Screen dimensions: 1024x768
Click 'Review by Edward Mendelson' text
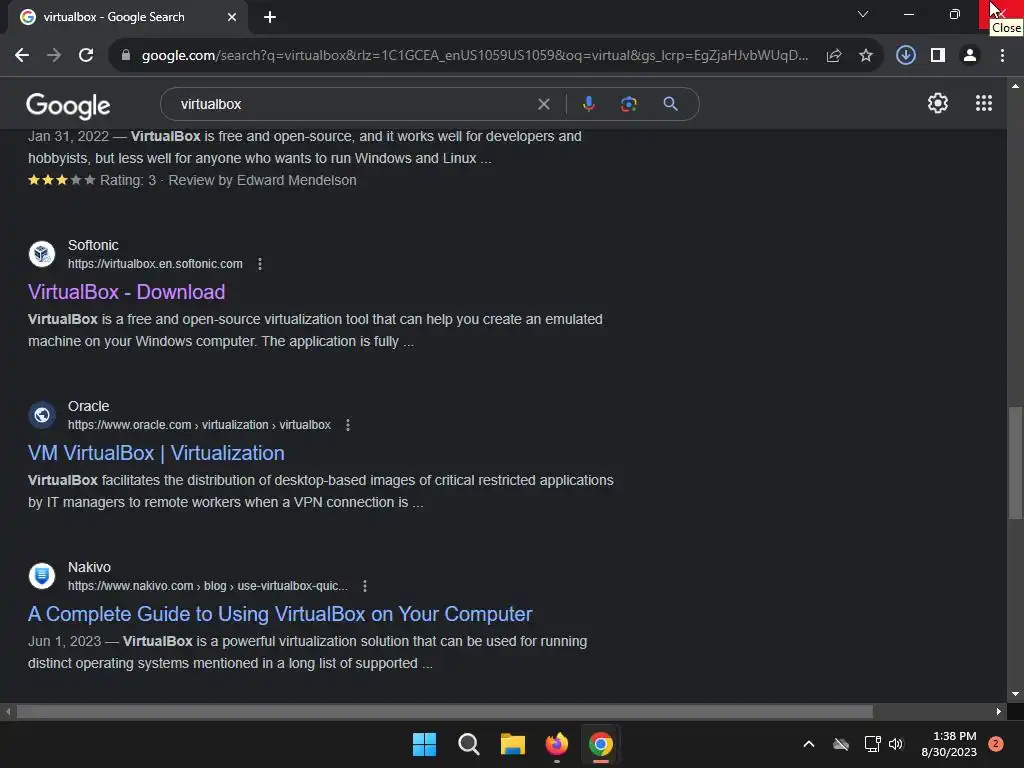click(263, 180)
